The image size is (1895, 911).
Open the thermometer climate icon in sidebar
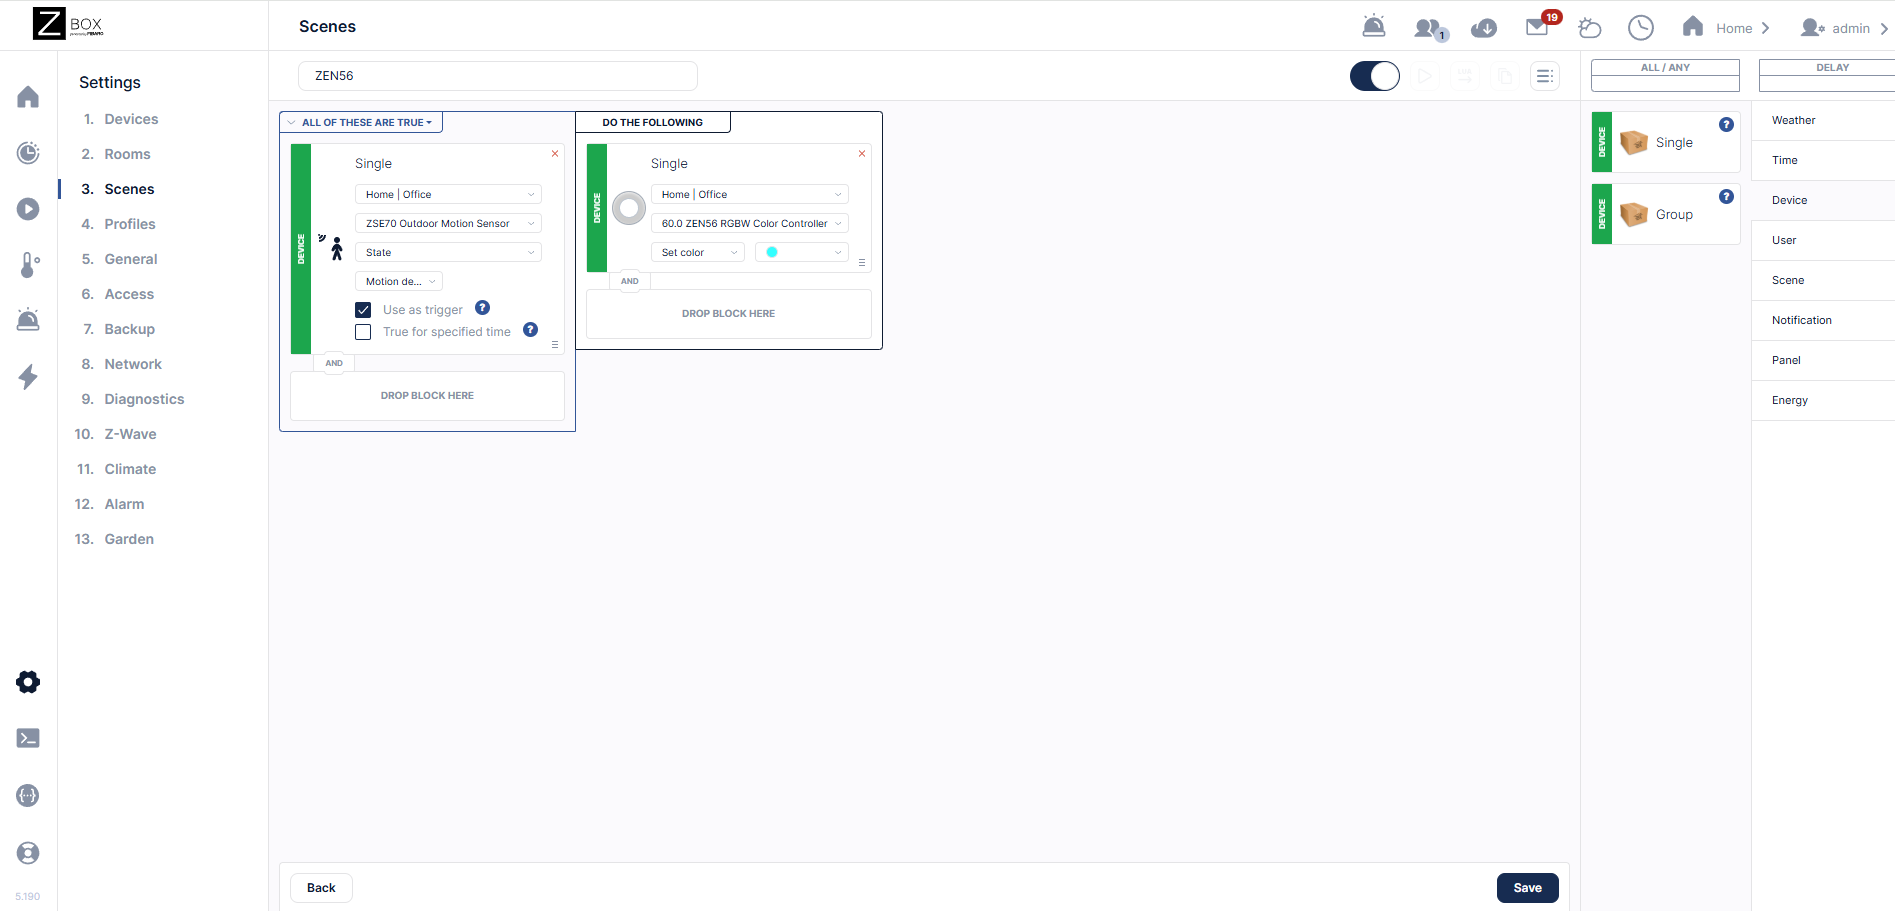[x=28, y=265]
